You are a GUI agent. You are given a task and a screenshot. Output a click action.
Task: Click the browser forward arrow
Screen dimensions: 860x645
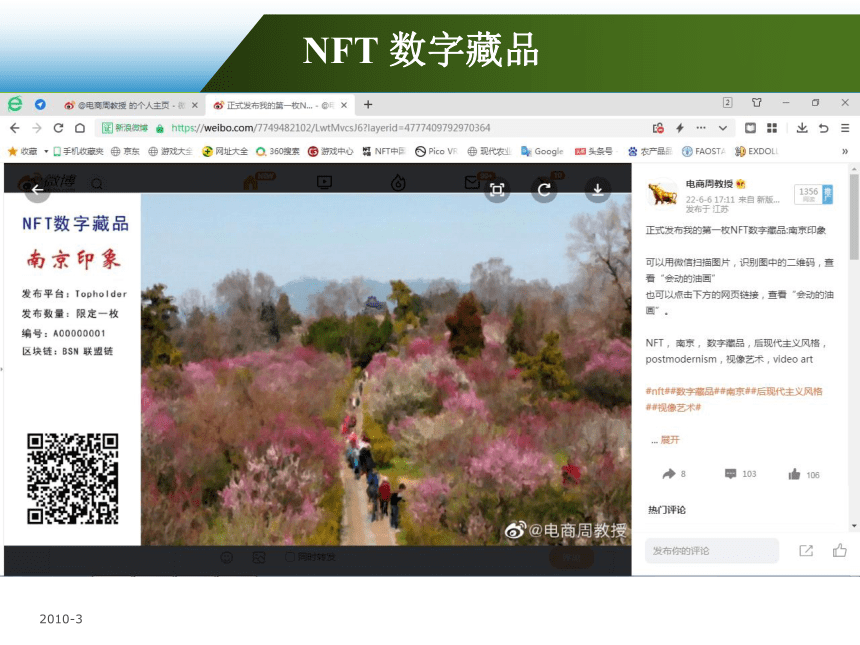[x=37, y=128]
